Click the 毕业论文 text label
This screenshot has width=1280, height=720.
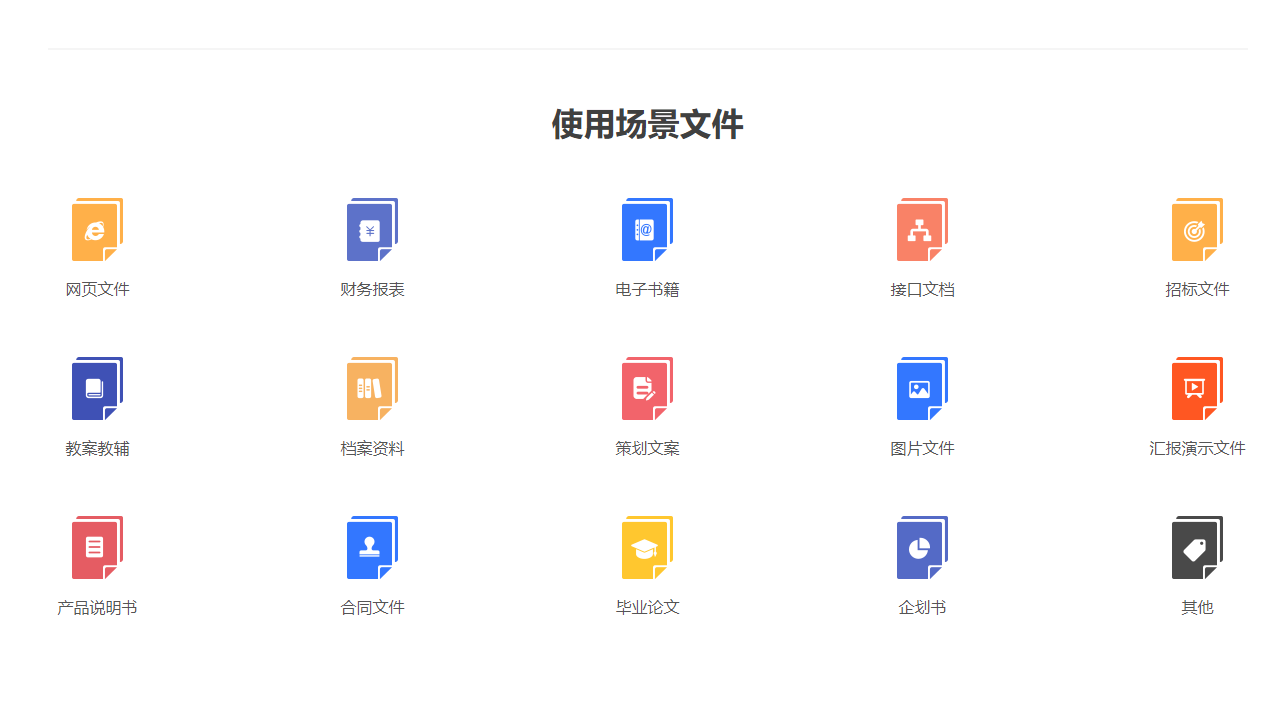pos(646,607)
